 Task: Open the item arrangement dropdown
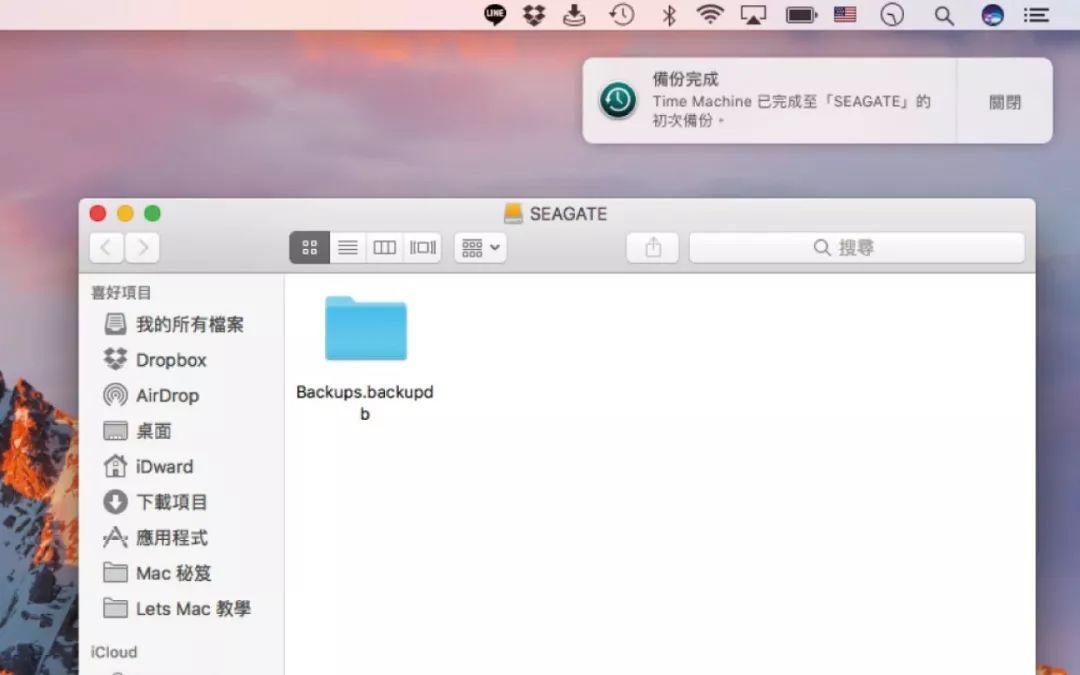coord(480,247)
